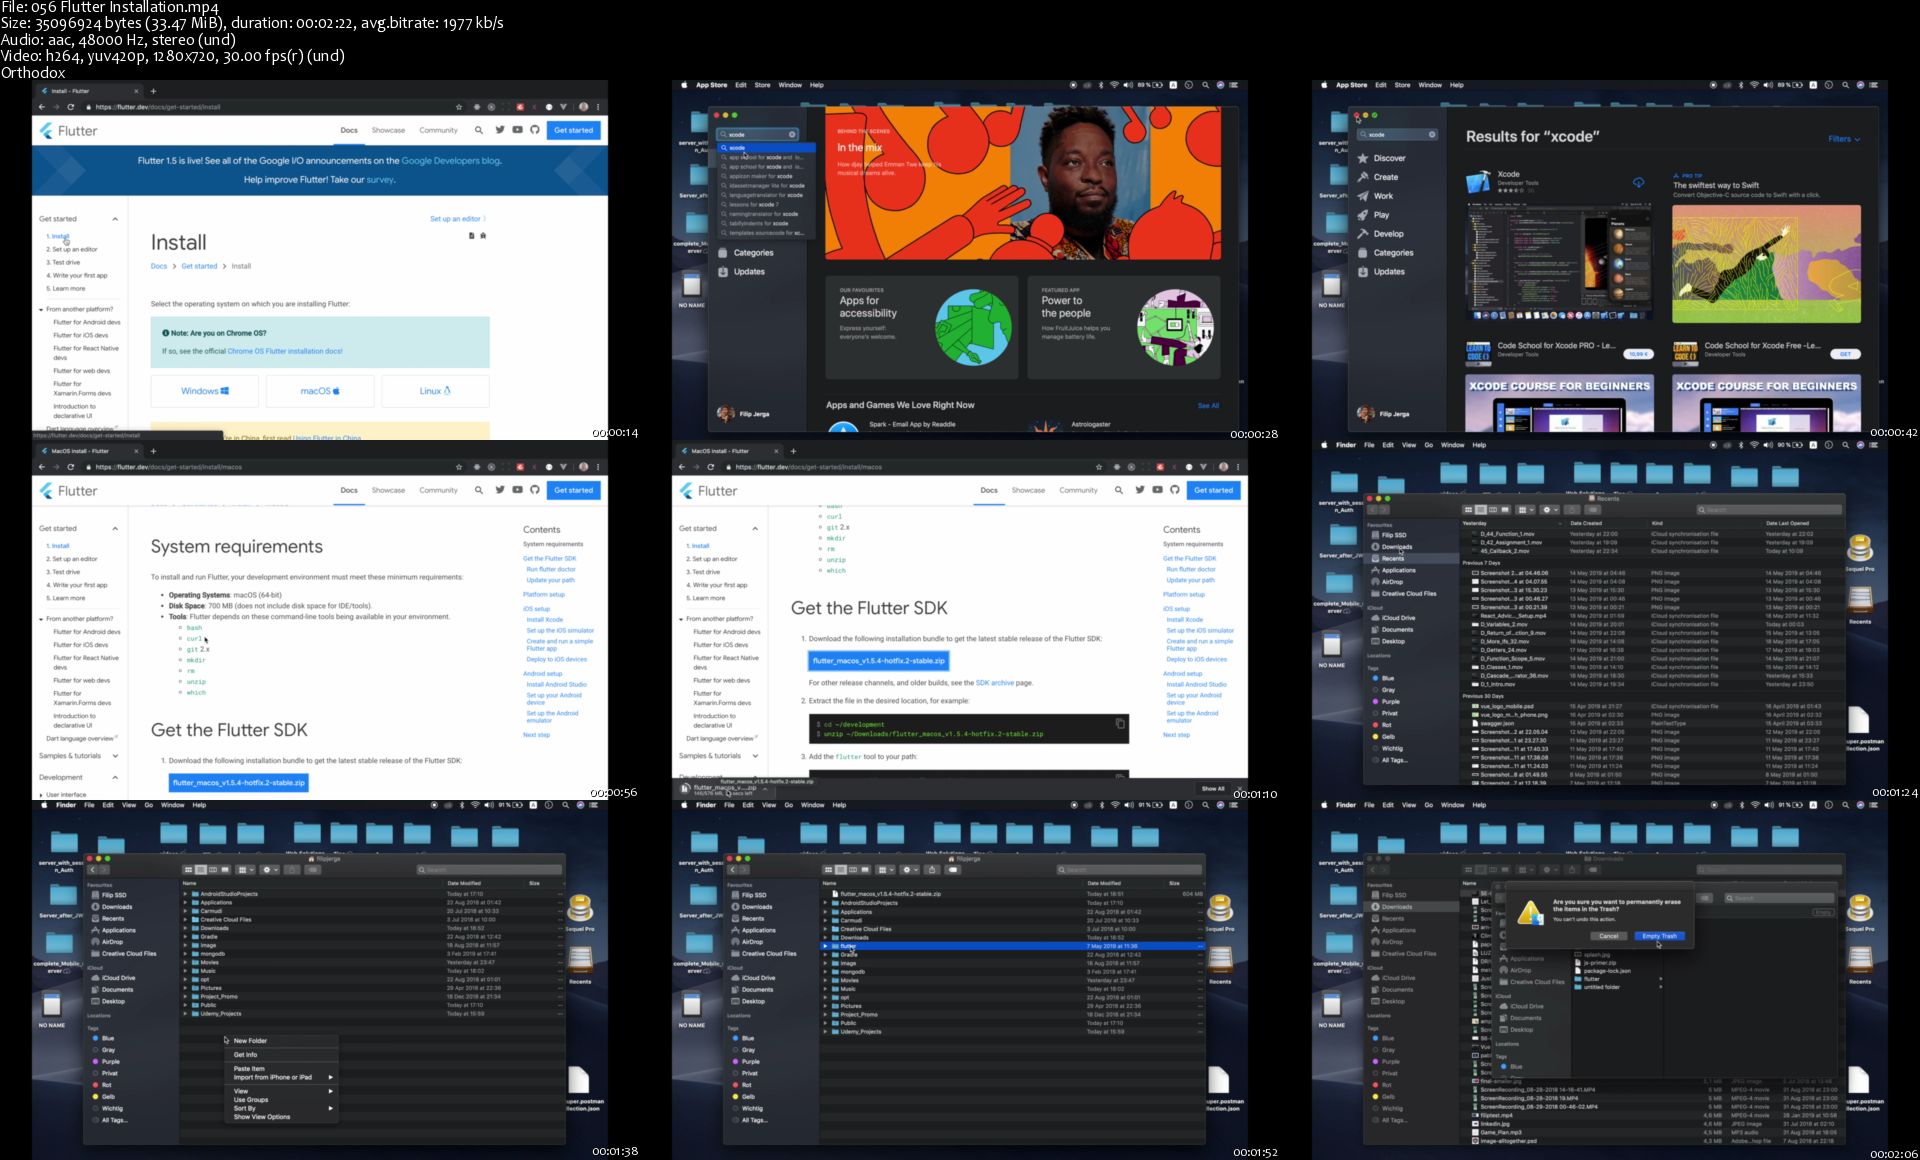Click Show All on the download bar at 00:01:10

pyautogui.click(x=1213, y=789)
